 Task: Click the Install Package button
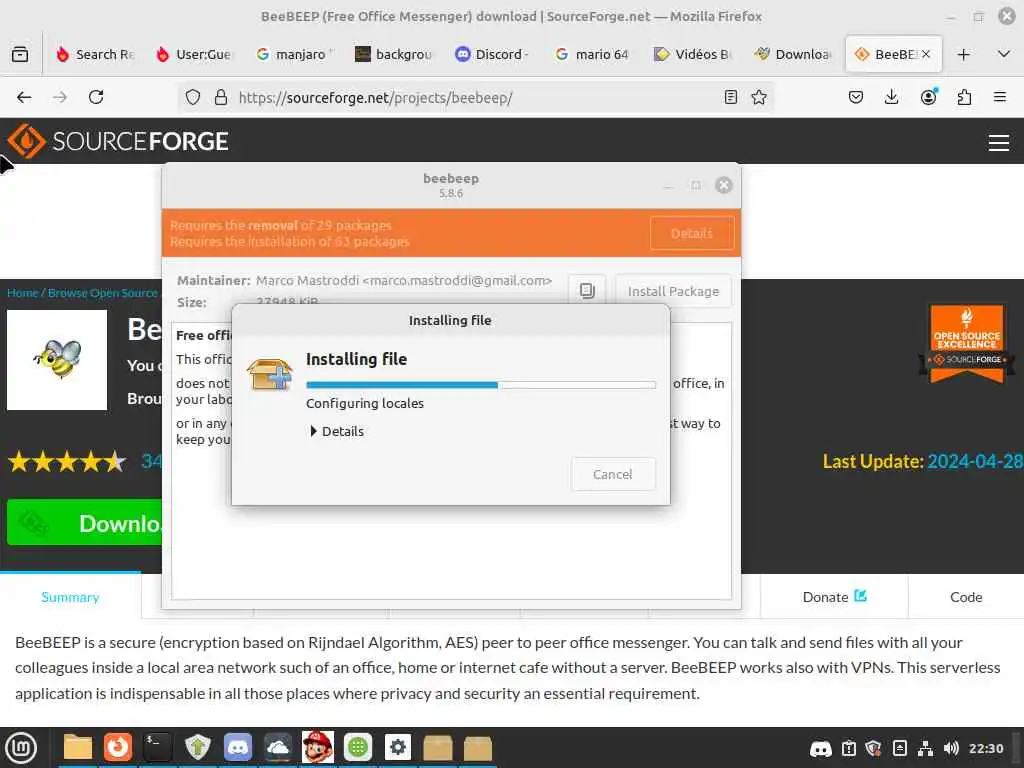(x=673, y=291)
